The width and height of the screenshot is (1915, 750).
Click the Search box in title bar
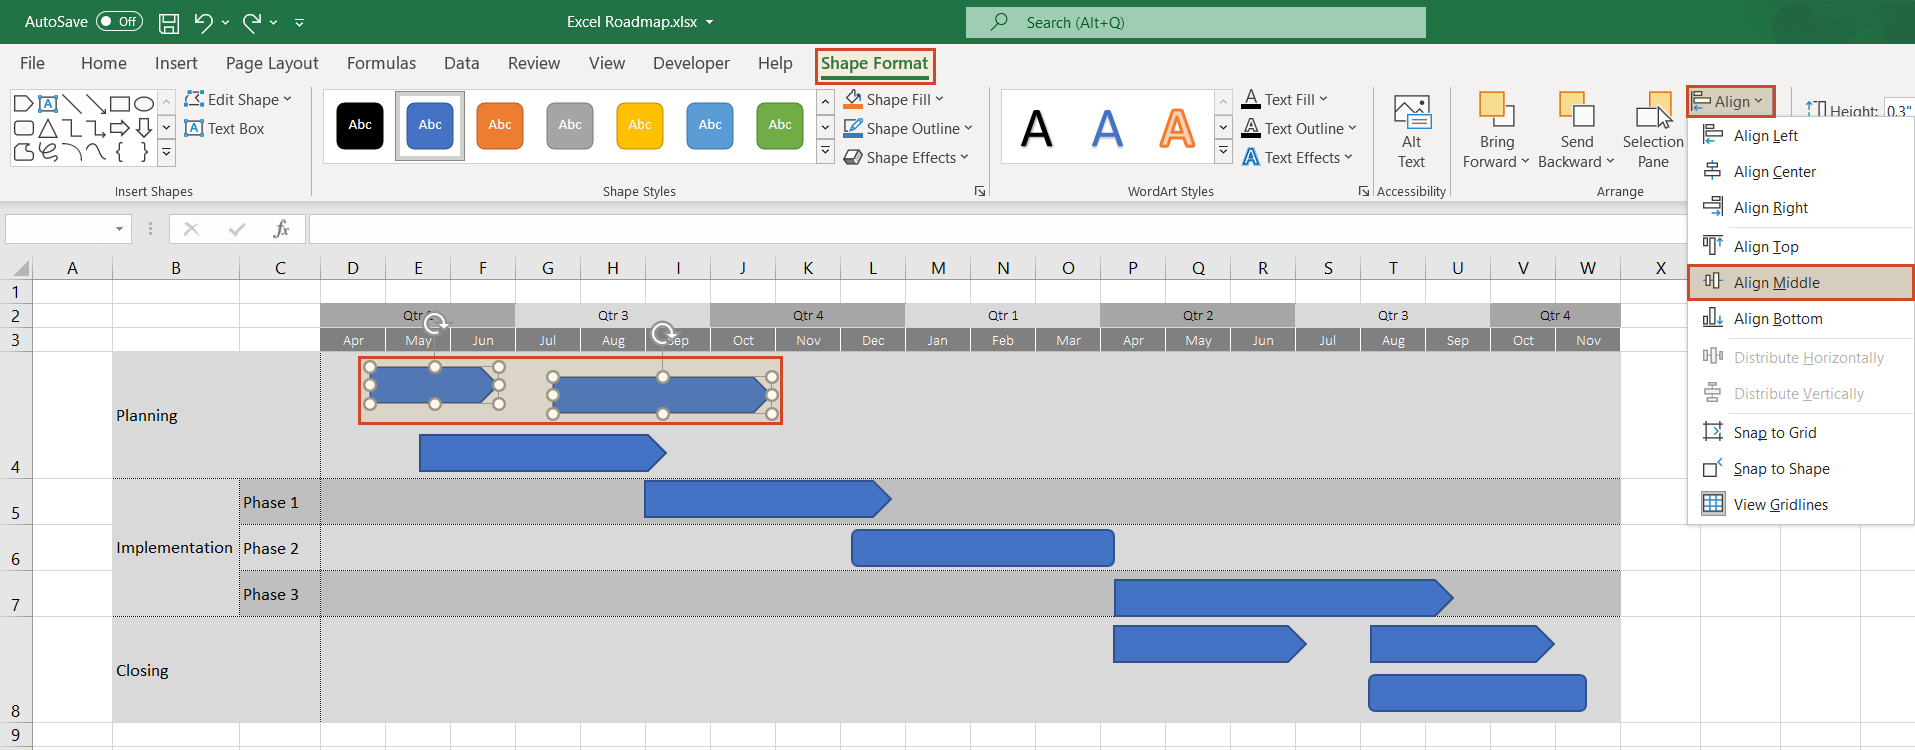[1195, 22]
